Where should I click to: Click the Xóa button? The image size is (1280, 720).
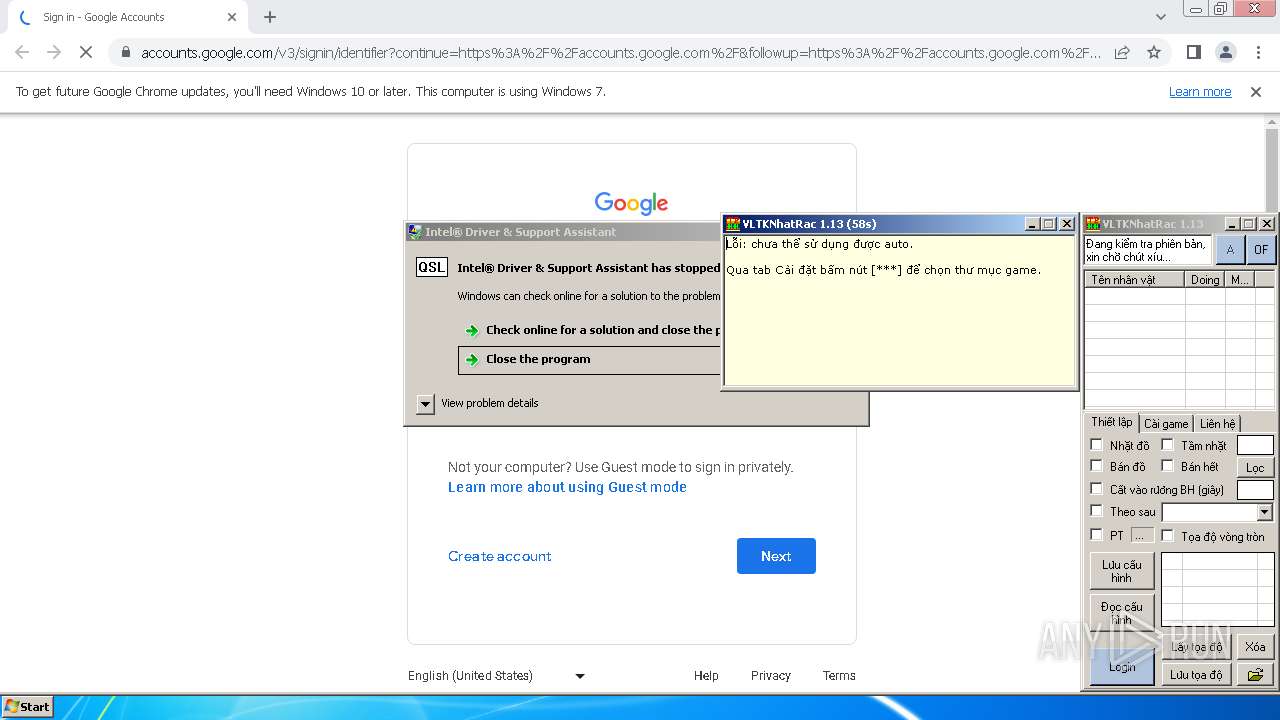tap(1255, 647)
